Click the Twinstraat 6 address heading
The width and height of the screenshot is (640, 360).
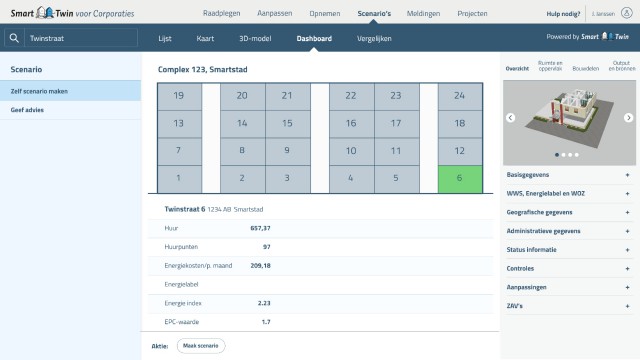184,209
